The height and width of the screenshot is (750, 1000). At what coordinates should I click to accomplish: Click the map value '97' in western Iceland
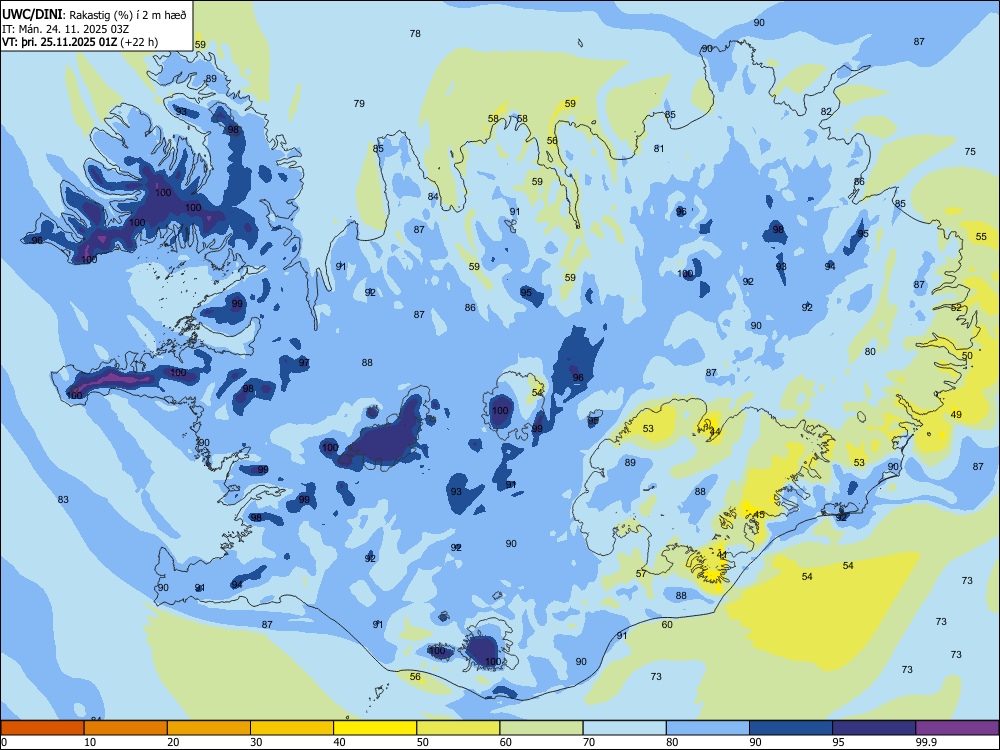304,363
